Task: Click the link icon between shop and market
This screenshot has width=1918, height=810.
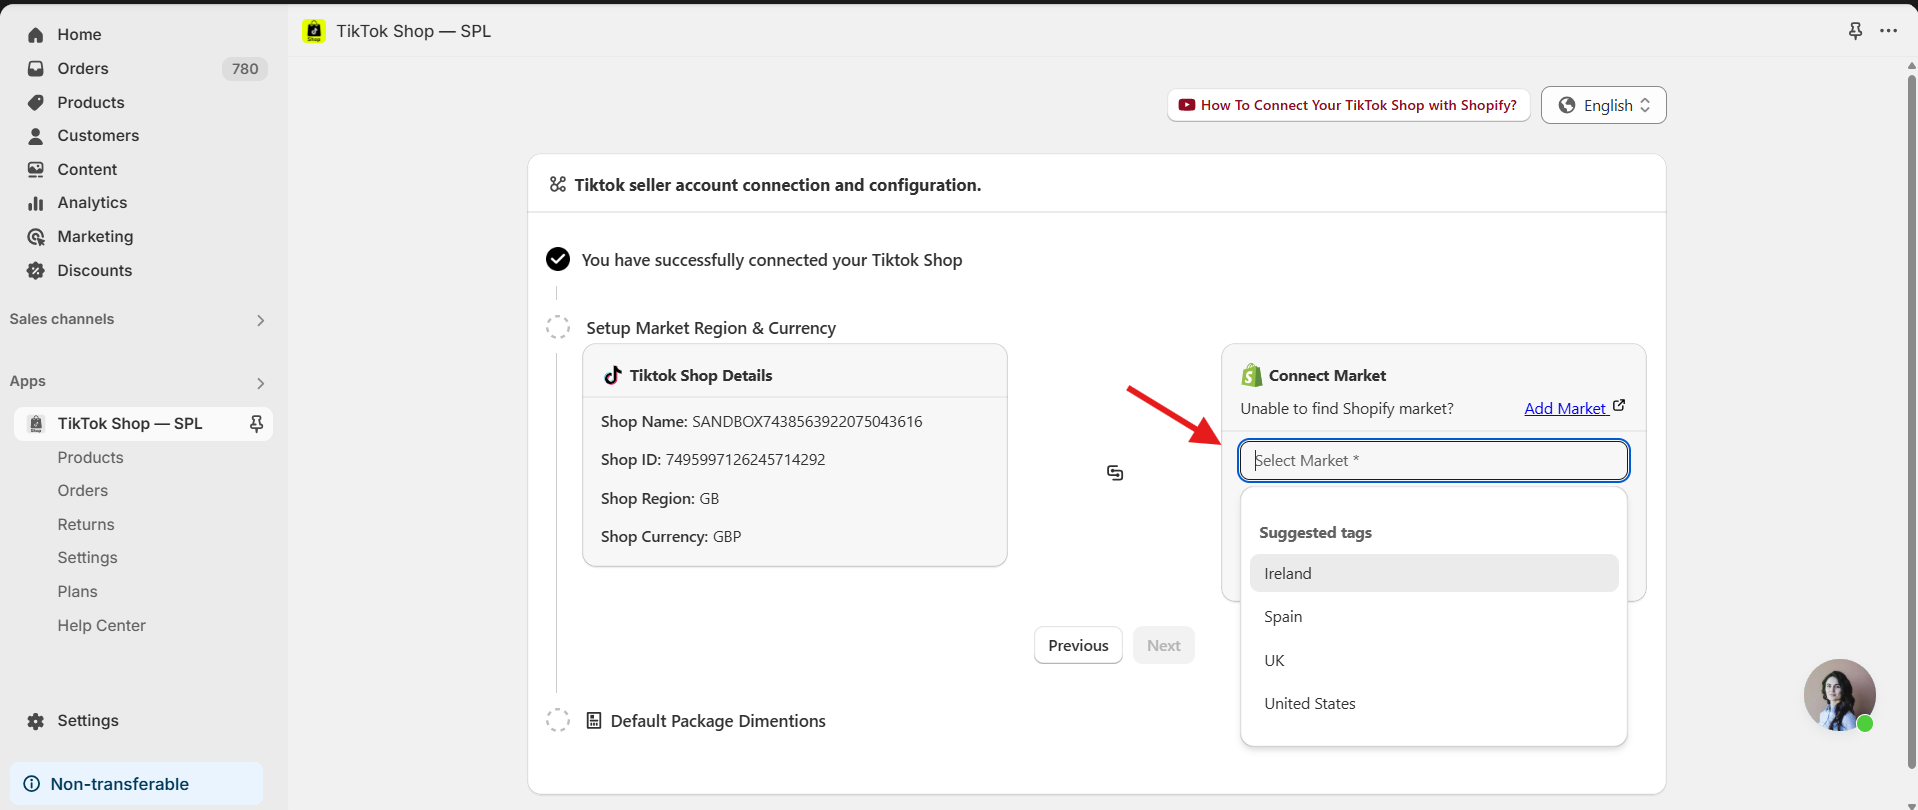Action: click(x=1115, y=473)
